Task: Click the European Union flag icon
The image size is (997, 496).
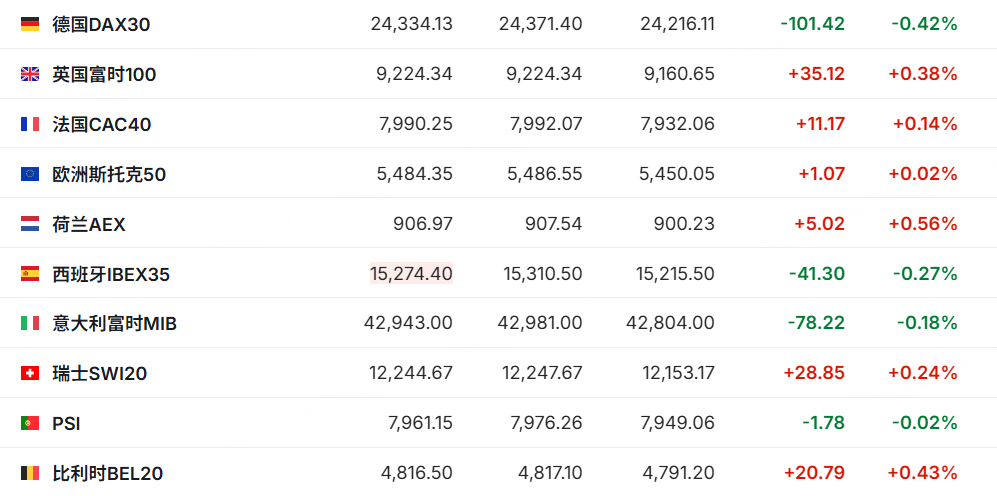Action: [x=30, y=174]
